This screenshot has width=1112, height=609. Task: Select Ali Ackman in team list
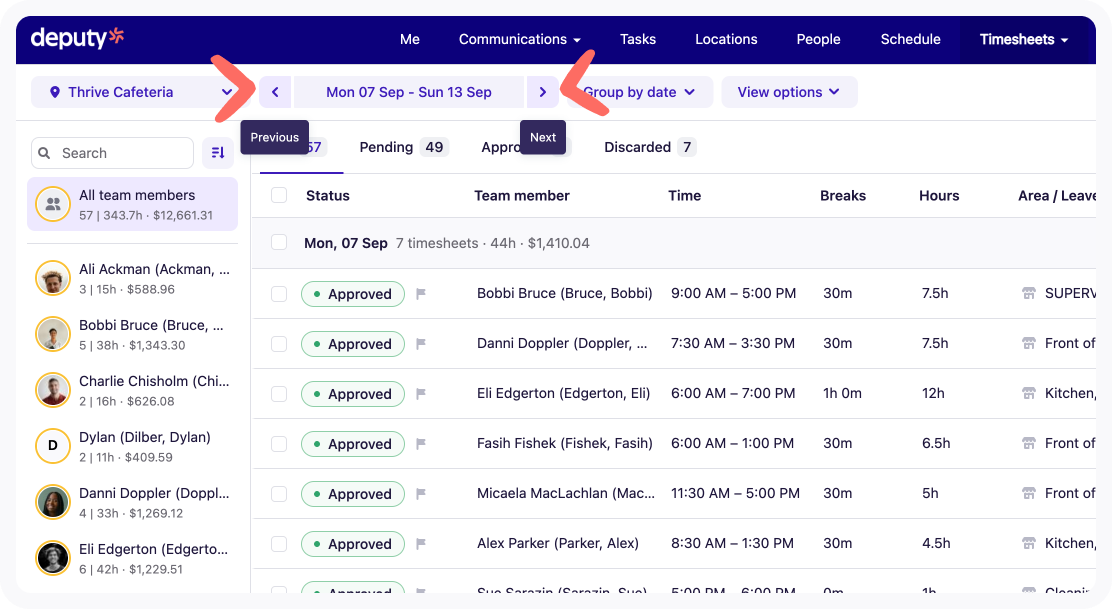133,278
